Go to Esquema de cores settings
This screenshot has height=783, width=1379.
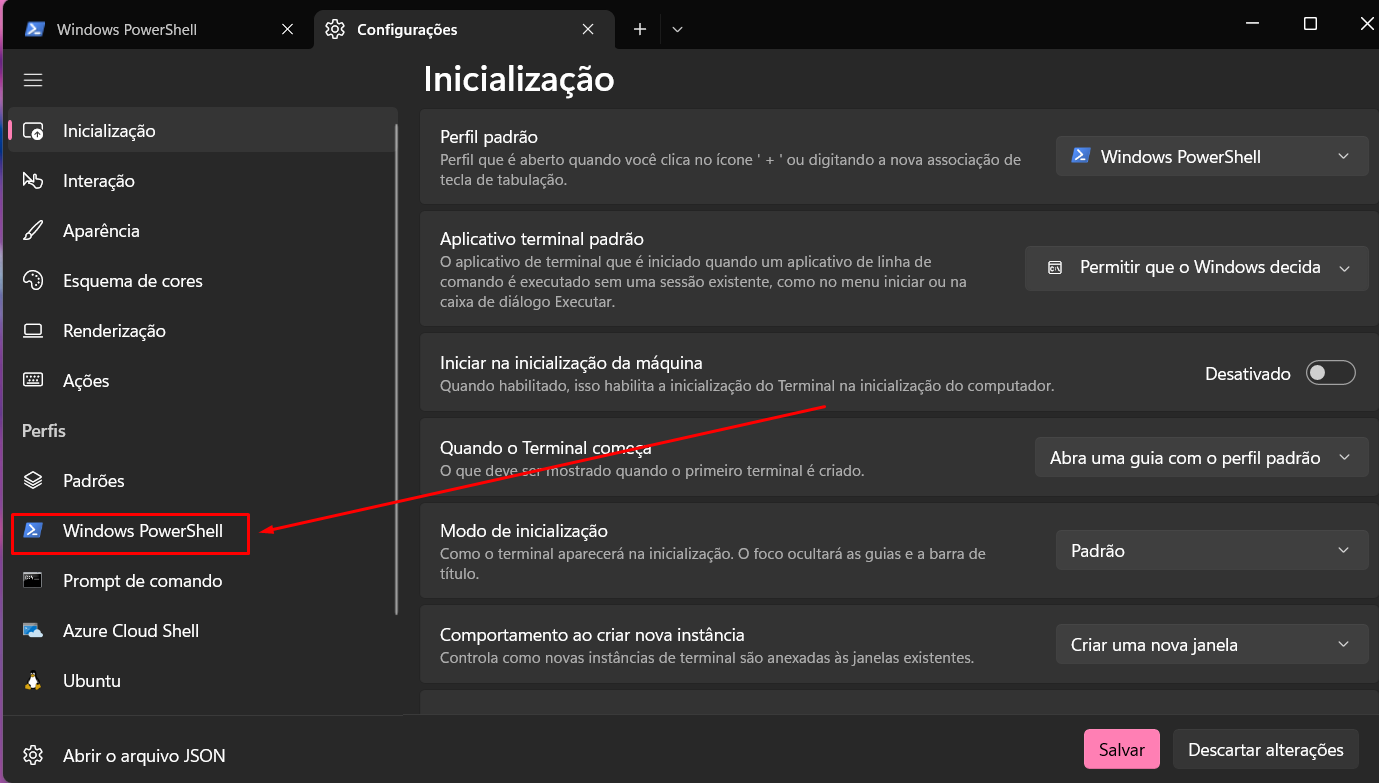point(202,281)
